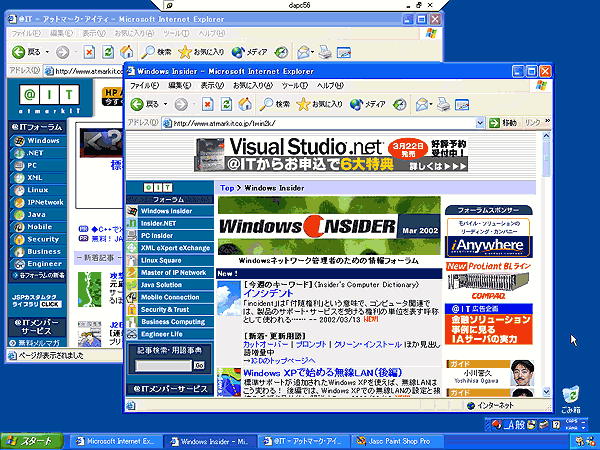Viewport: 600px width, 450px height.
Task: Open Help (ヘルプ) menu in Windows Insider window
Action: point(330,86)
